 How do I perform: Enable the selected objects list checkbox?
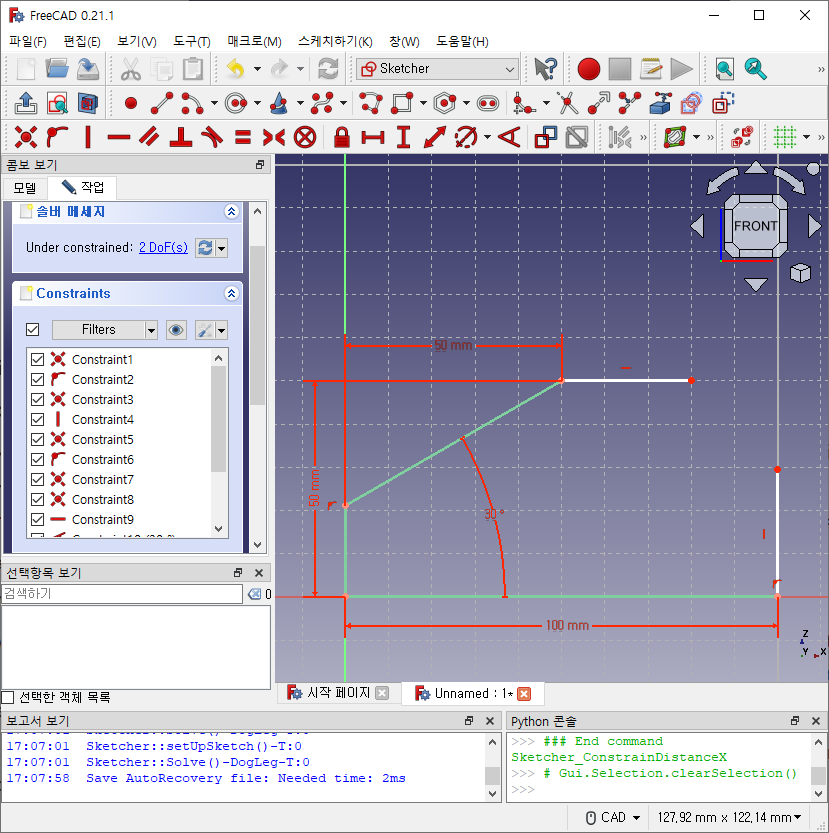coord(8,697)
